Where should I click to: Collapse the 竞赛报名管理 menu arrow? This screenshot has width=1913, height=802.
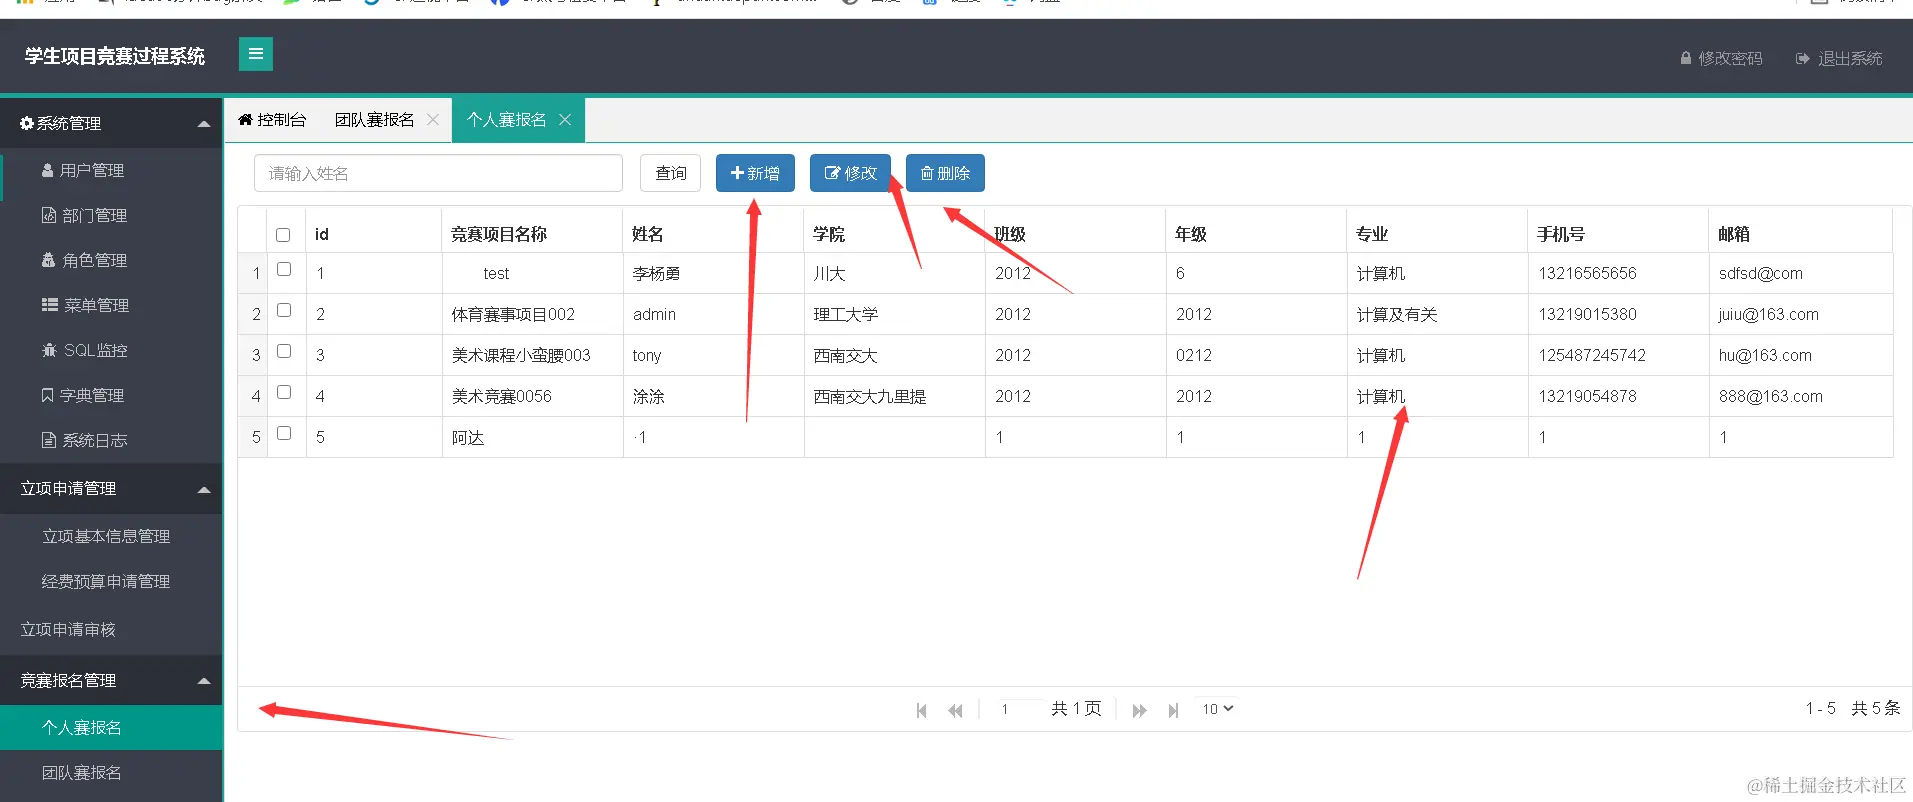pos(204,681)
